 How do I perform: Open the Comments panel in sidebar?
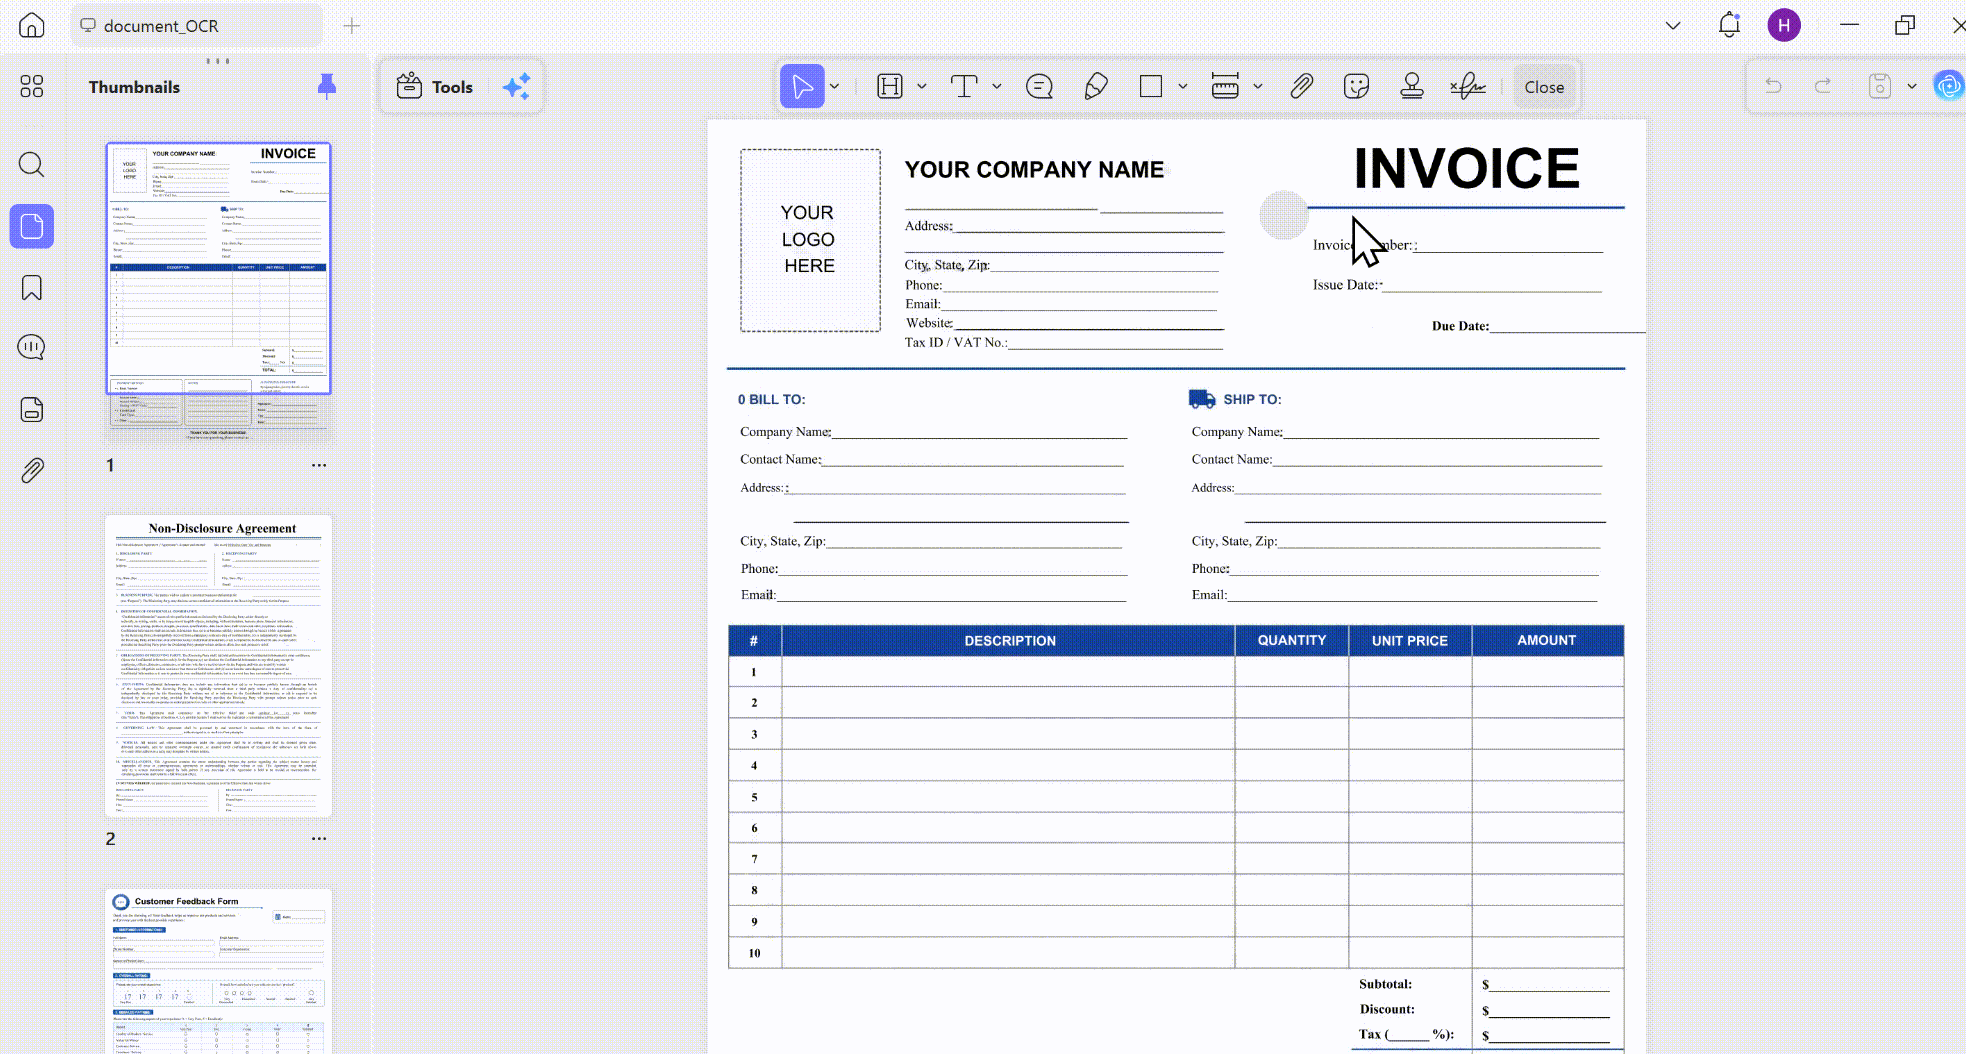32,347
